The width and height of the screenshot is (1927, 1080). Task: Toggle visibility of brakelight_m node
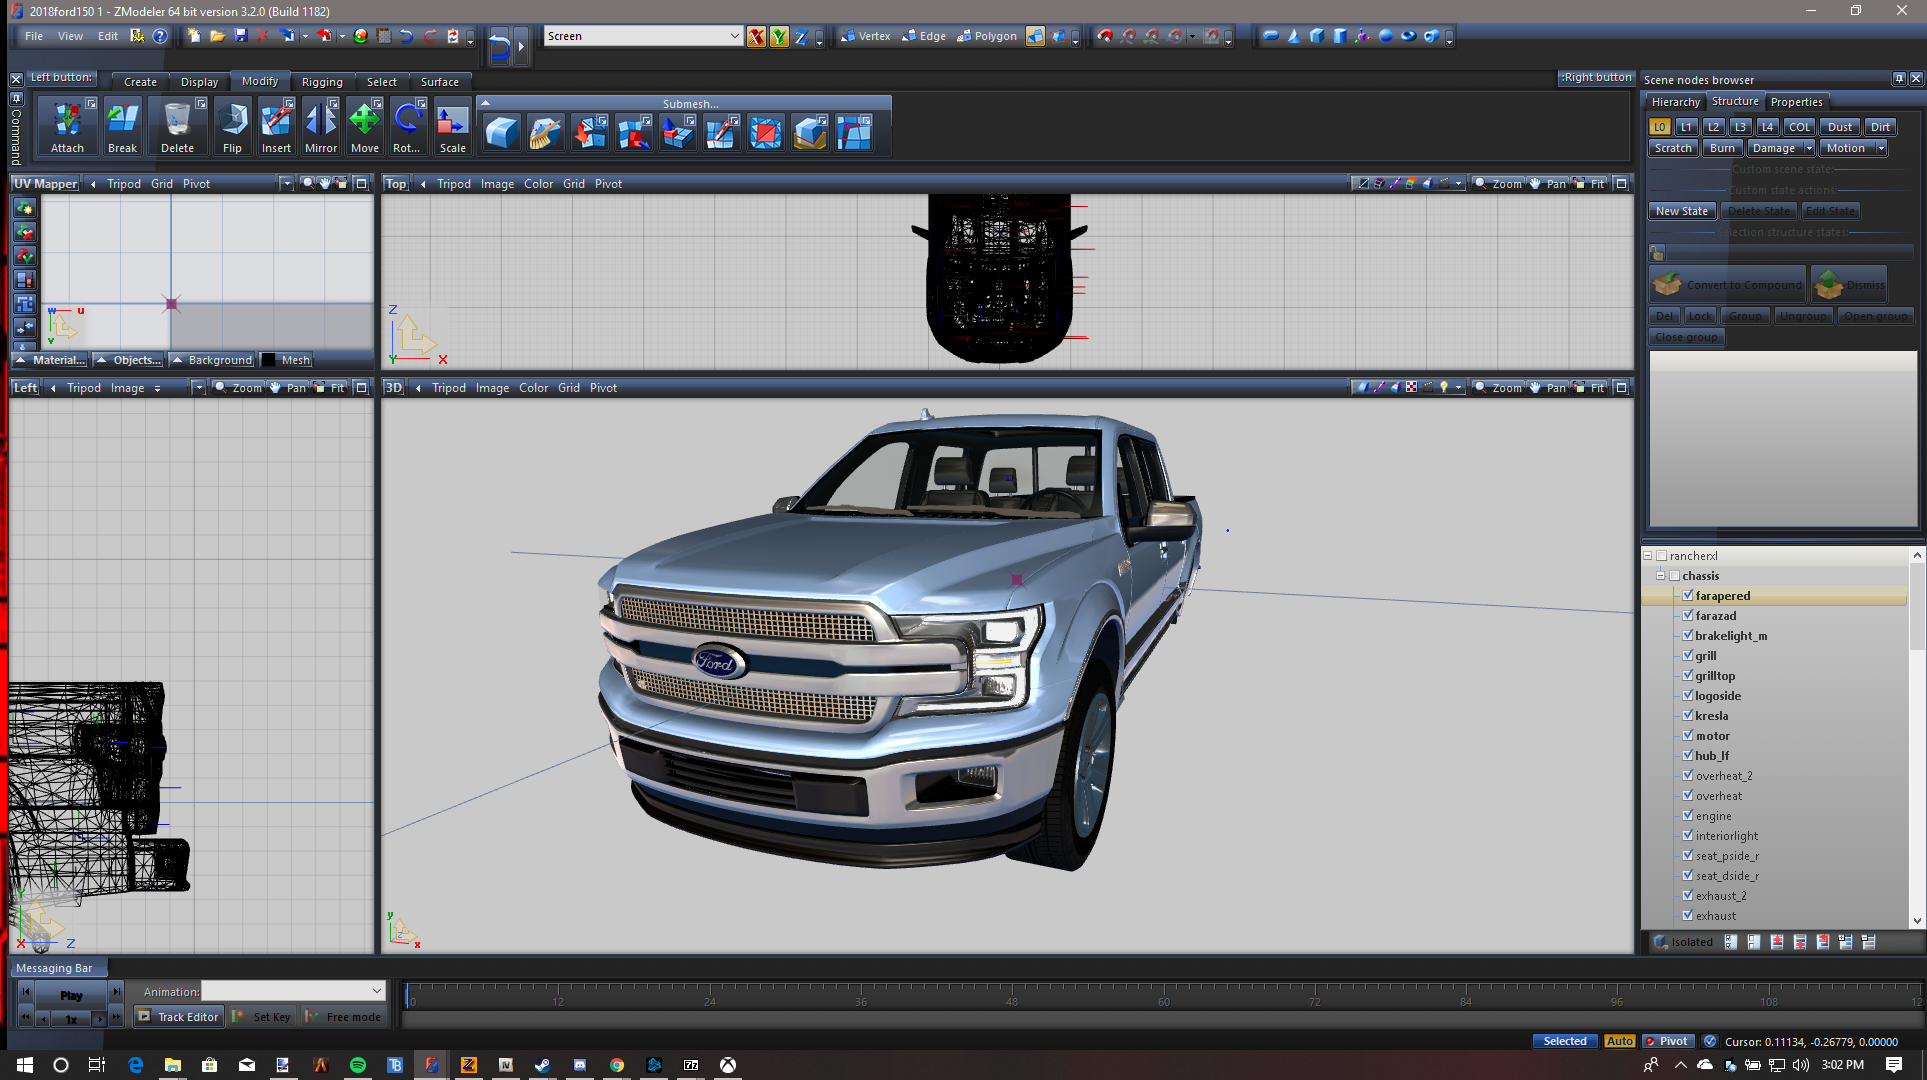point(1688,635)
